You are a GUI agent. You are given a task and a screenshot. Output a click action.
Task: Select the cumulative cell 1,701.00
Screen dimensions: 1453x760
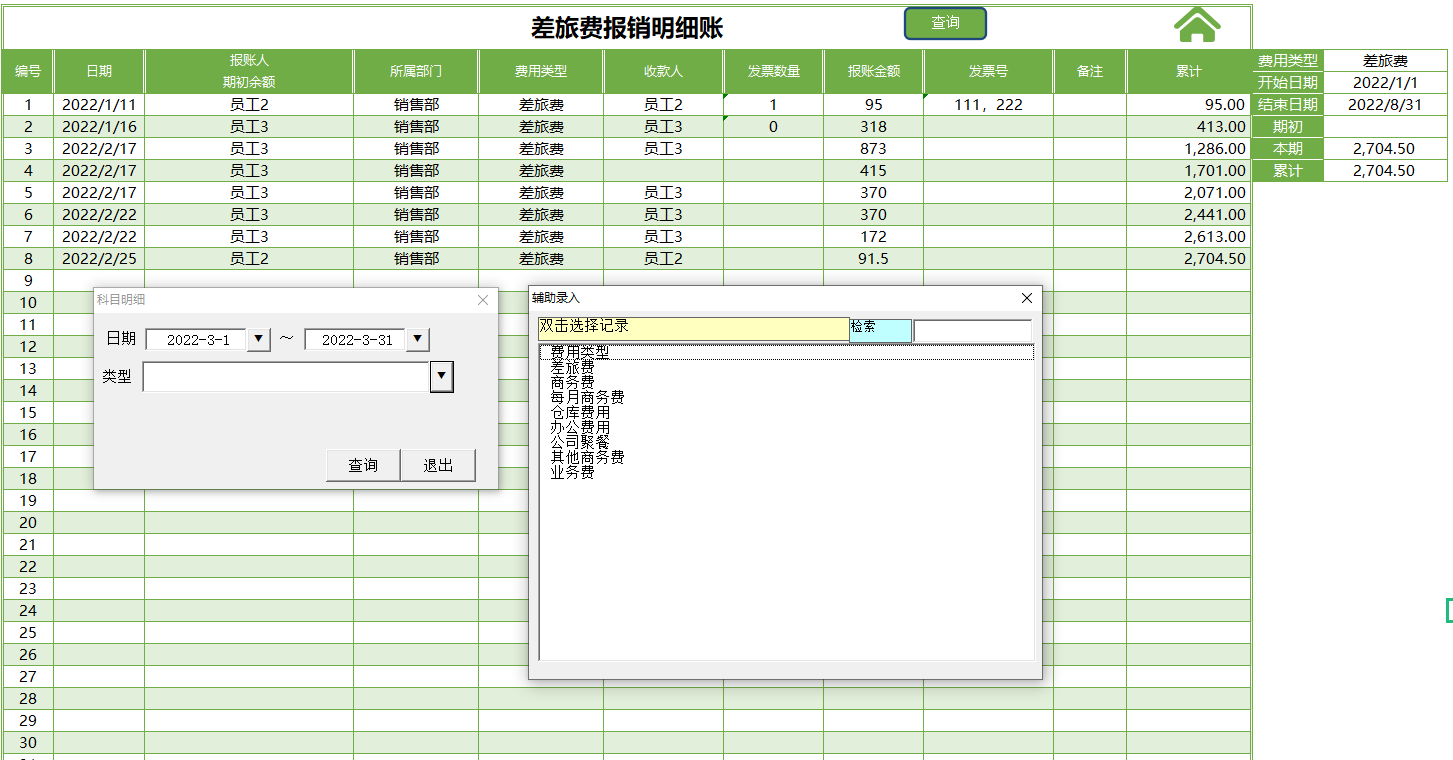pos(1188,170)
